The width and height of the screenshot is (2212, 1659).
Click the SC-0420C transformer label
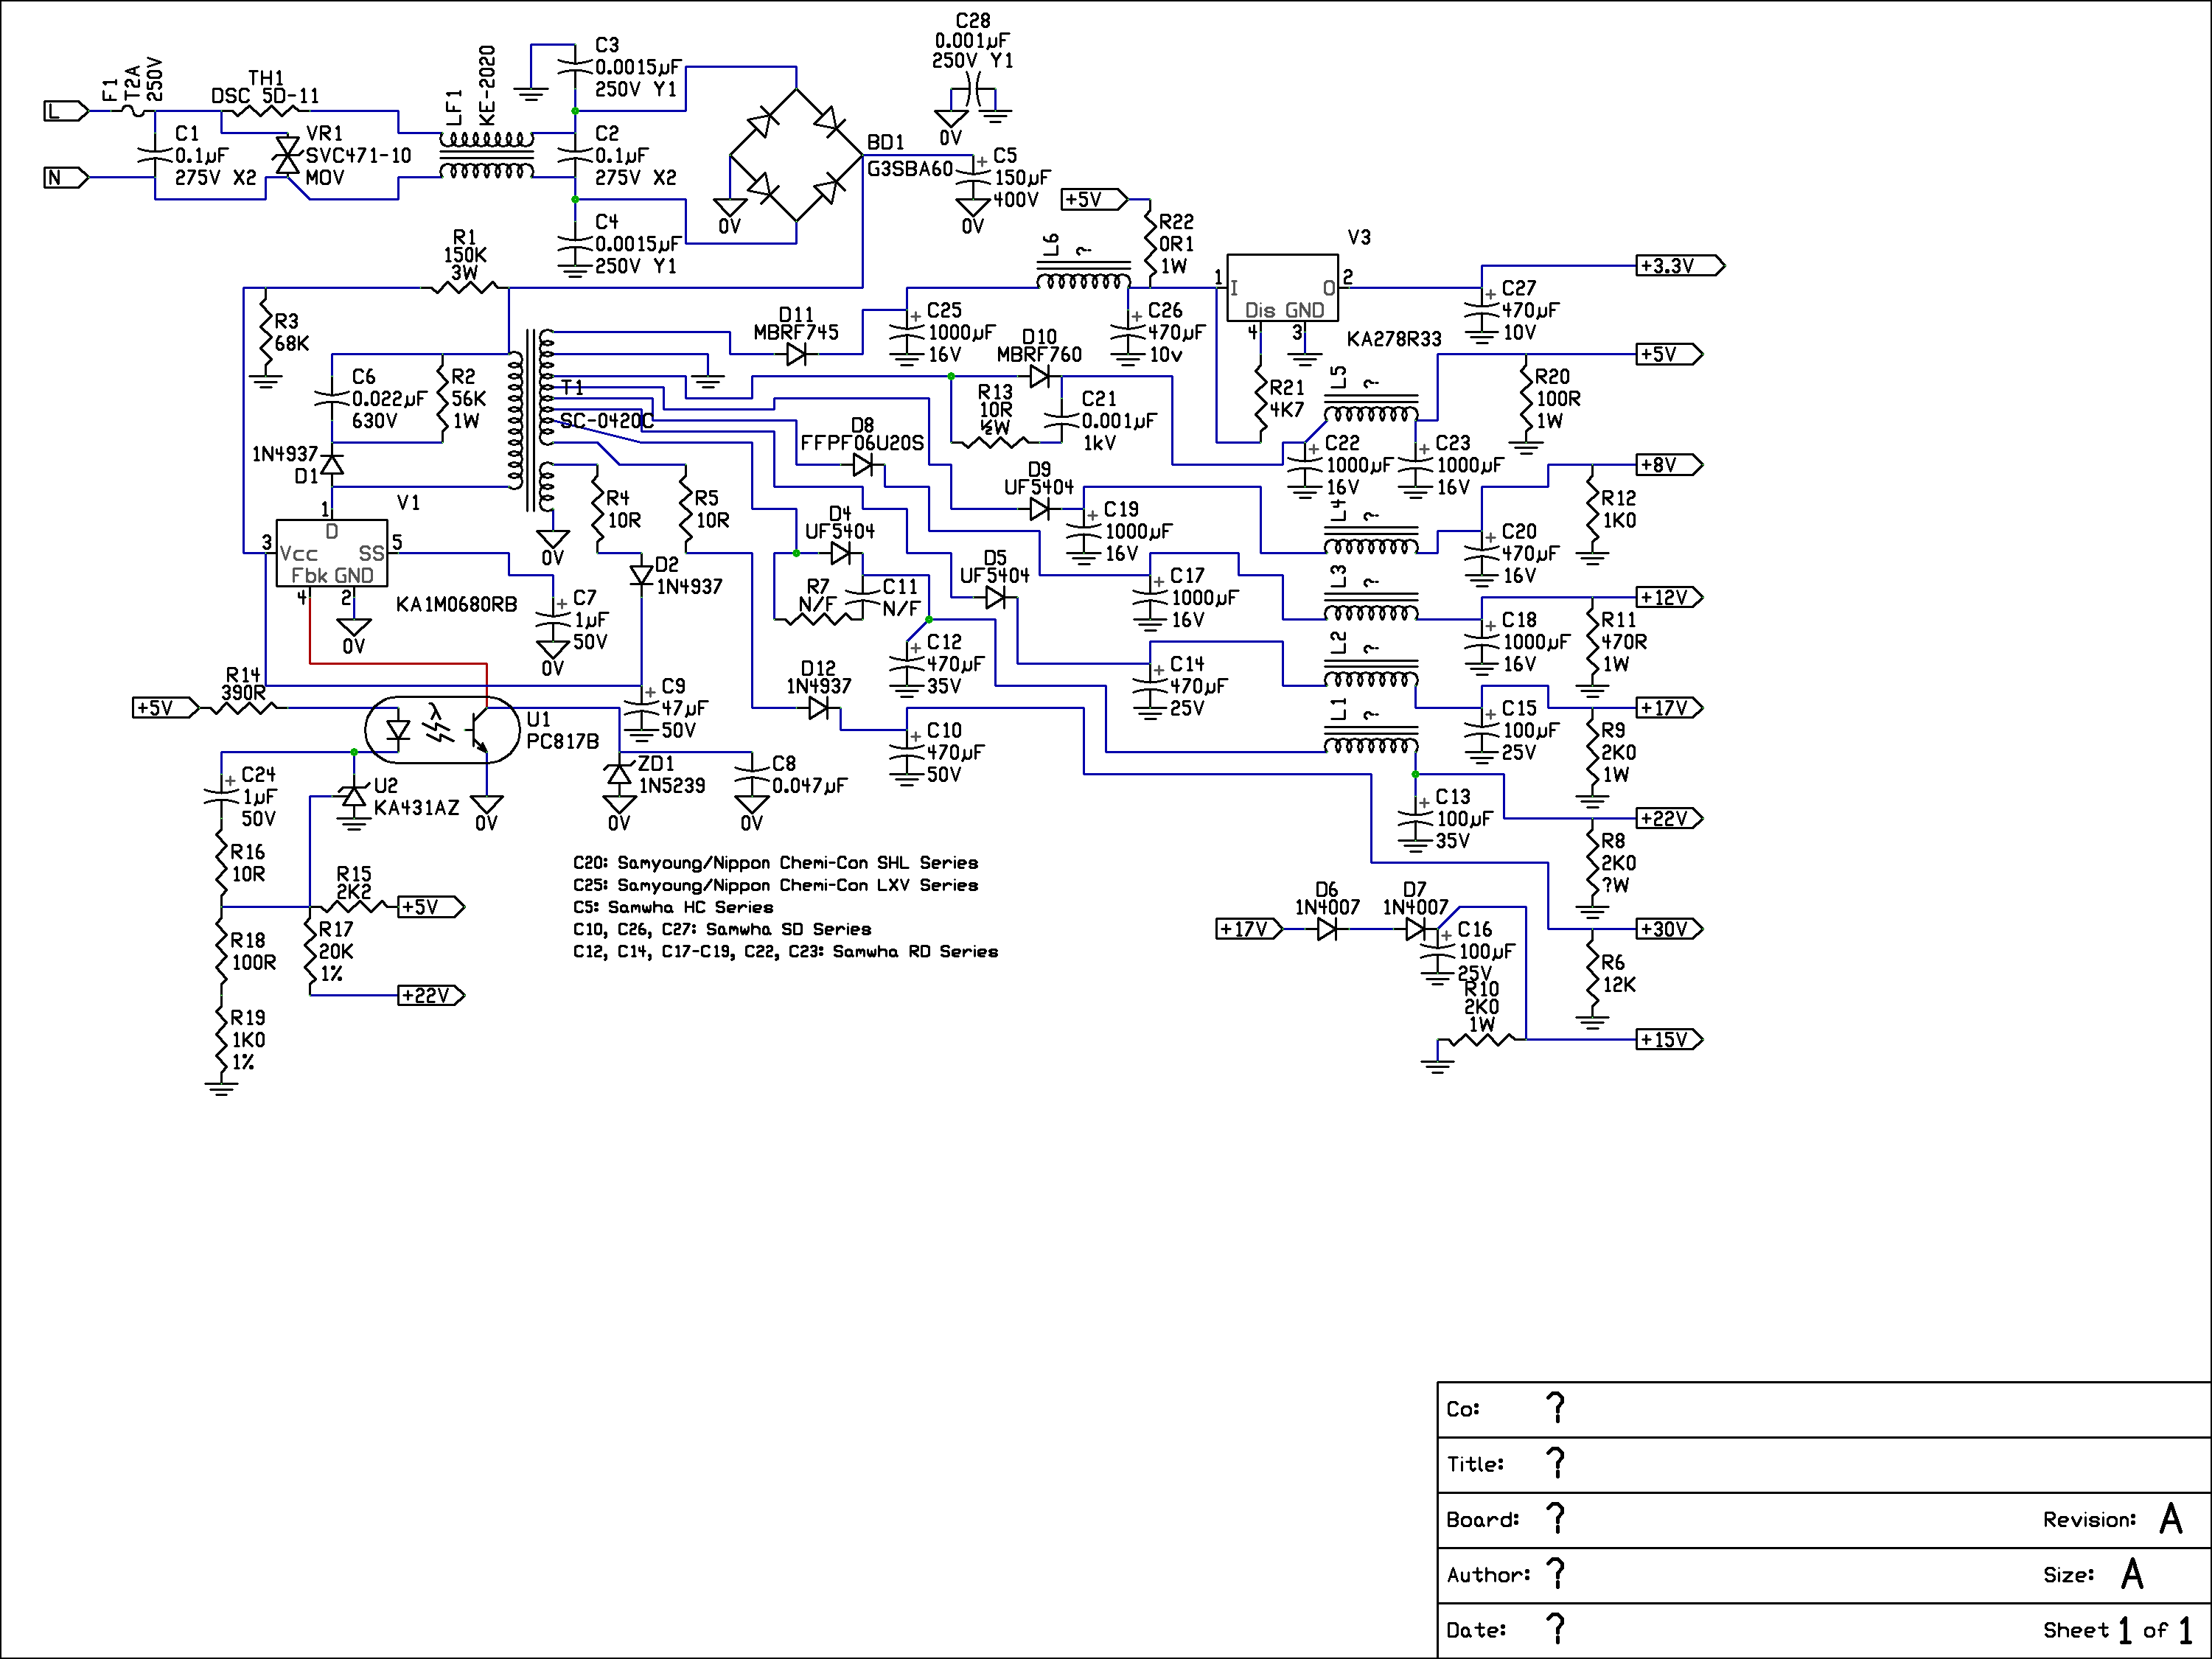606,421
